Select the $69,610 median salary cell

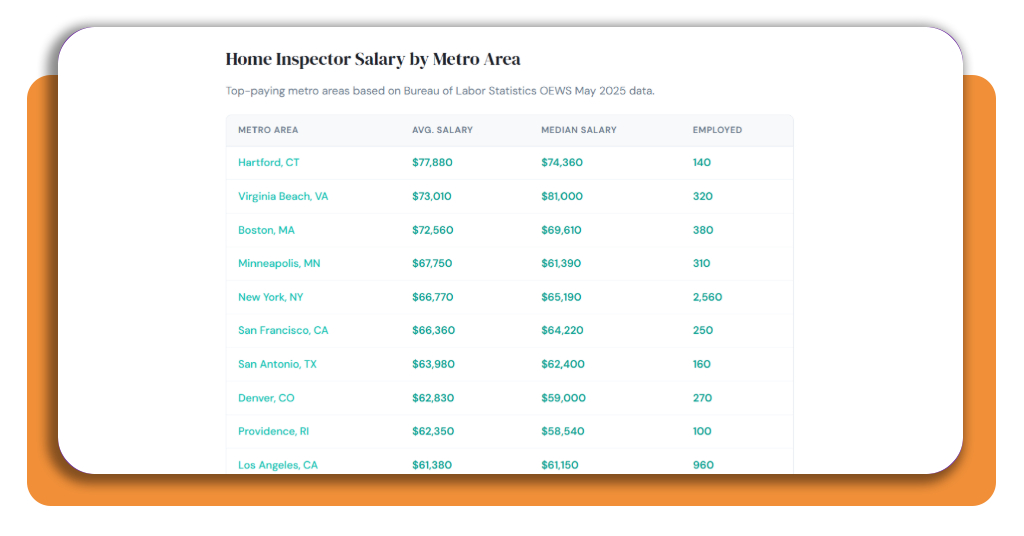tap(561, 230)
